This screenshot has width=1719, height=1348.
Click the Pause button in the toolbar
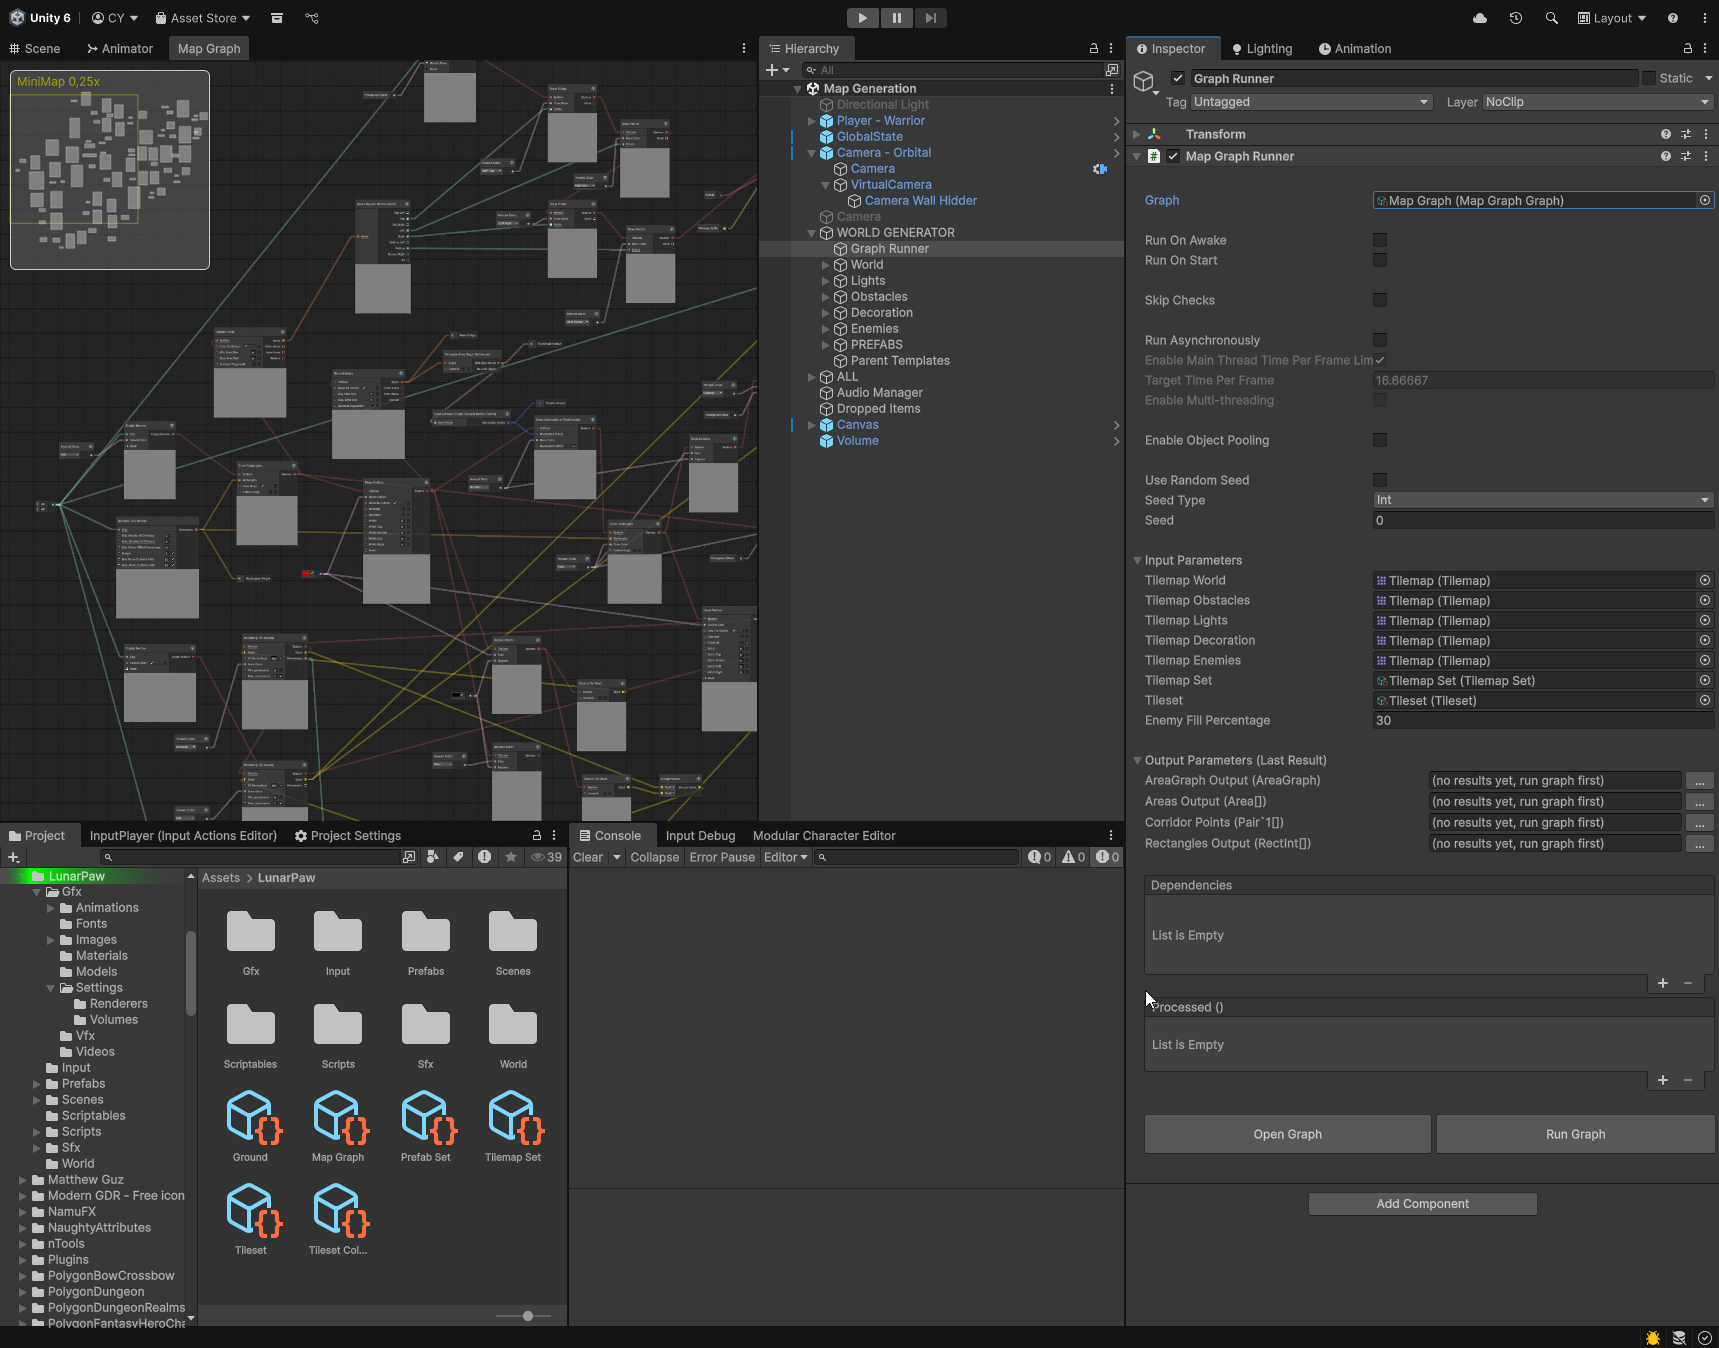896,18
